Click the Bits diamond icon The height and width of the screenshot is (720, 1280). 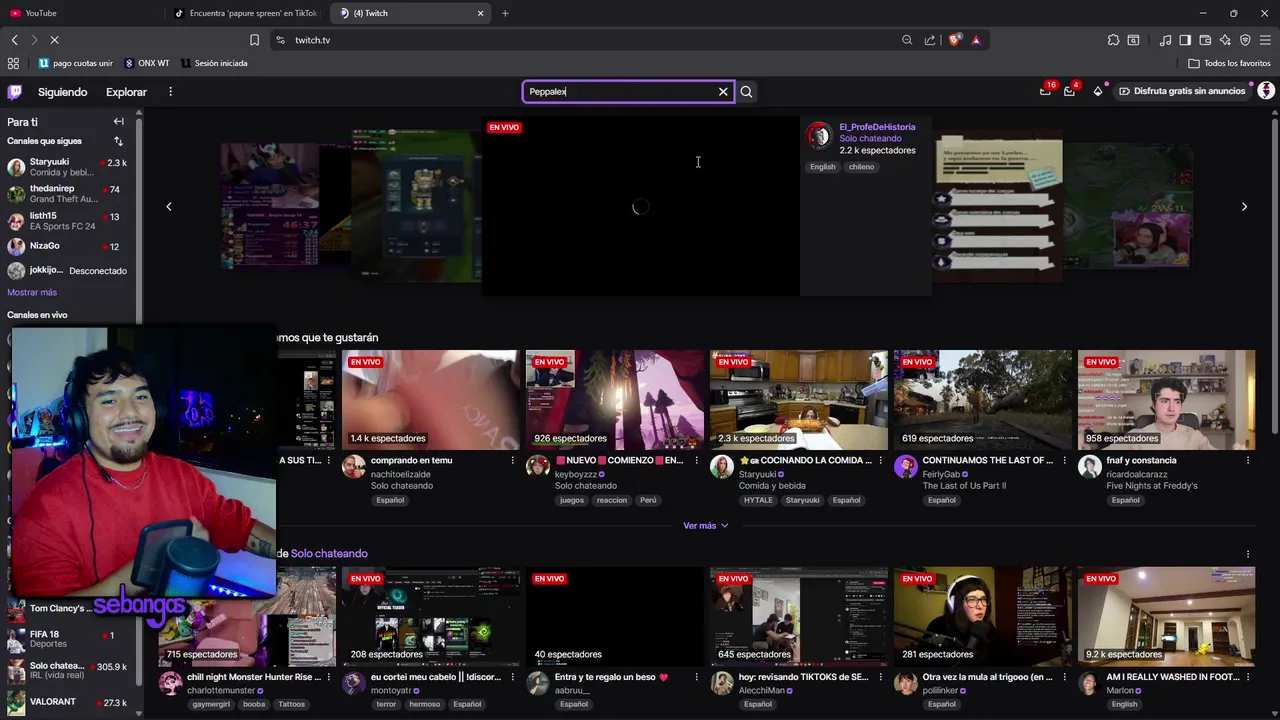pyautogui.click(x=1097, y=91)
